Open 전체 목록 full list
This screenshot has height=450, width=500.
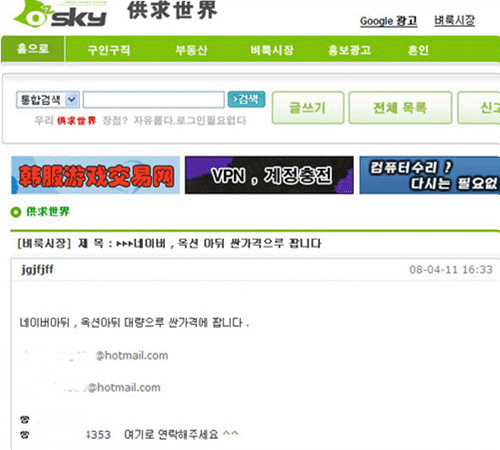(x=400, y=108)
